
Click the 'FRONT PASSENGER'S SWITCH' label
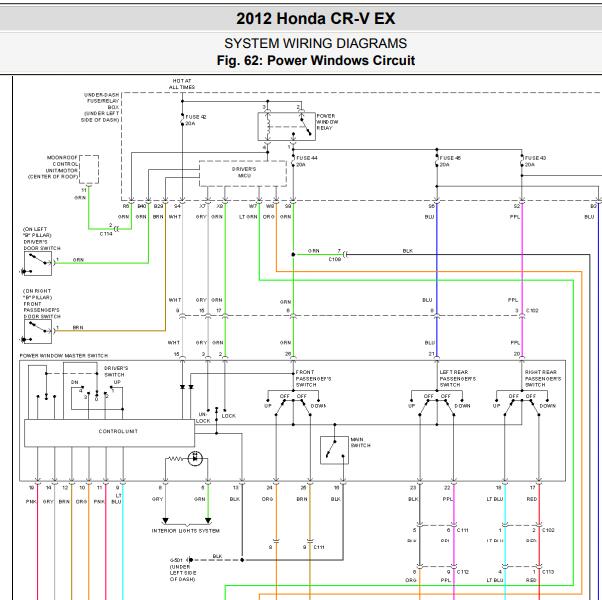313,378
